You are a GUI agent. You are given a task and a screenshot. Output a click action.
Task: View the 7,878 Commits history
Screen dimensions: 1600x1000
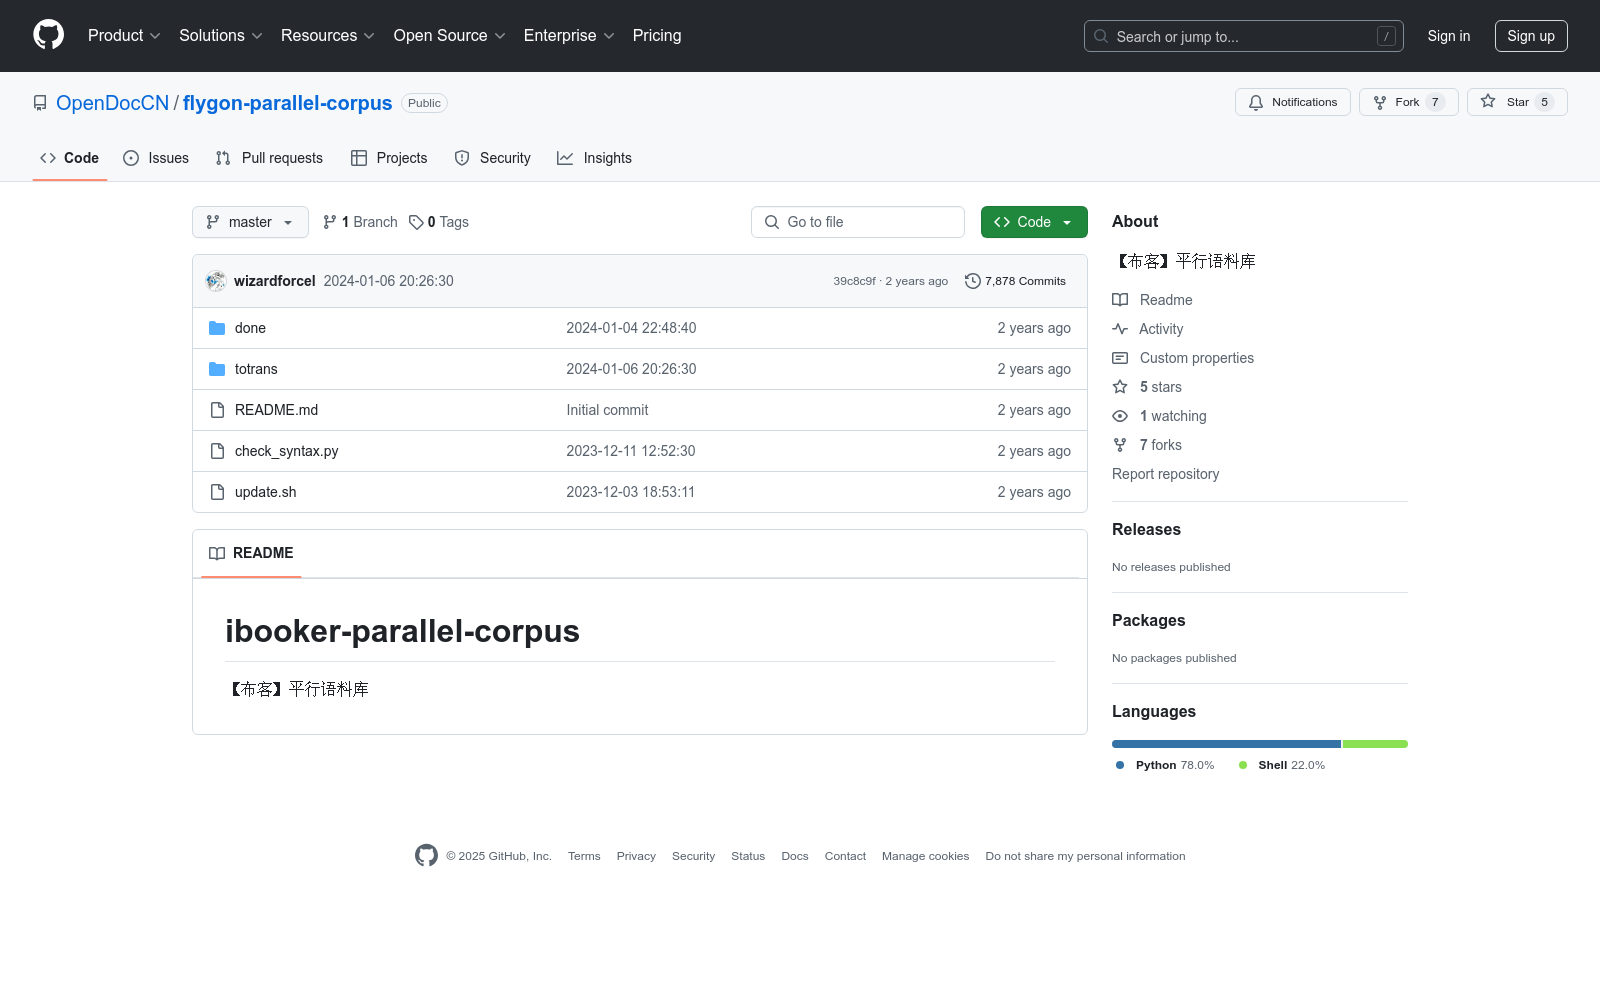[1015, 281]
